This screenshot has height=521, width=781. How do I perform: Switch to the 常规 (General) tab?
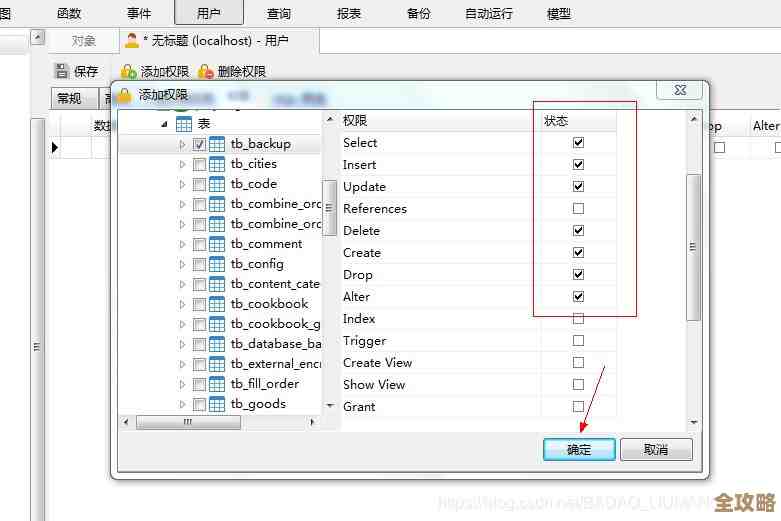(74, 98)
